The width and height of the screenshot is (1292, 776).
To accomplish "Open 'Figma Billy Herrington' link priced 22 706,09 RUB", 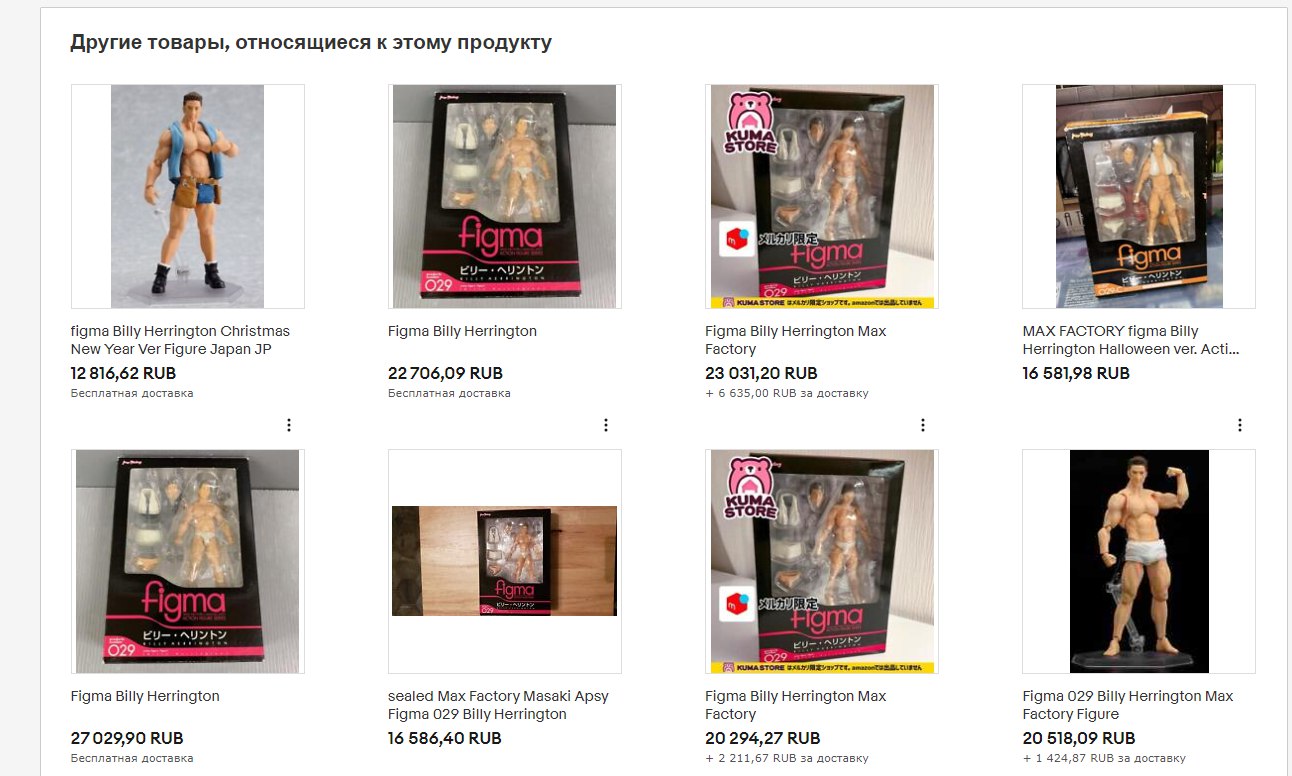I will (x=462, y=331).
